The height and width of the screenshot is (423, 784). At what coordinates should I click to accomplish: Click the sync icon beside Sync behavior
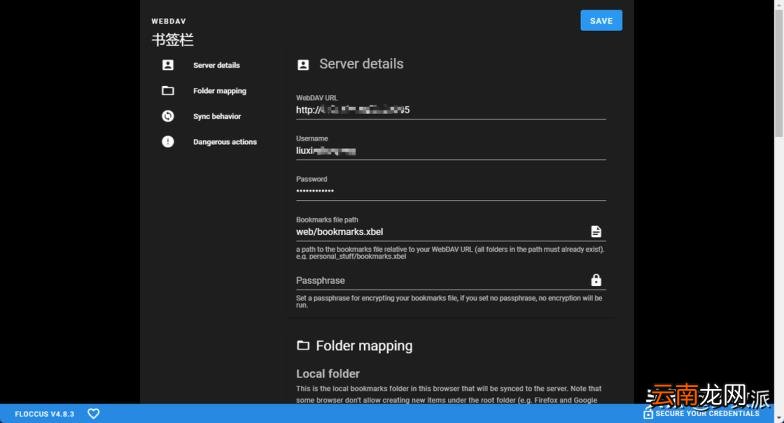coord(168,116)
